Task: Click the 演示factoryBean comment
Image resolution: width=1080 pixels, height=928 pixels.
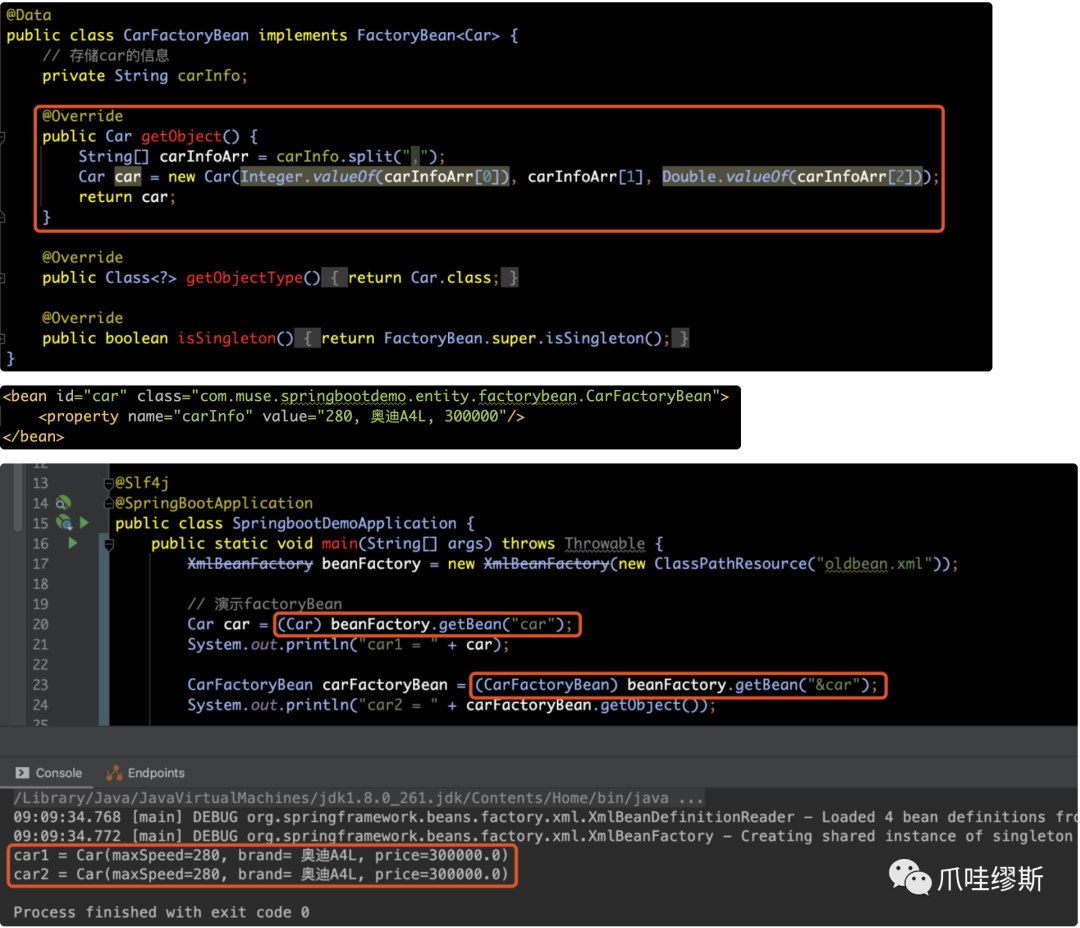Action: pyautogui.click(x=264, y=604)
